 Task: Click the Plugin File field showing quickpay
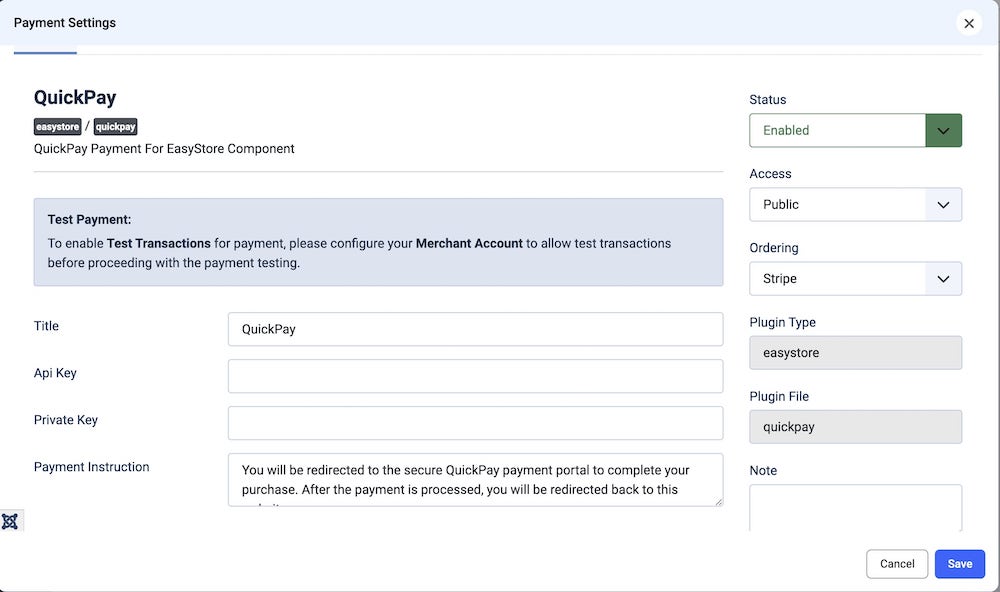coord(855,427)
